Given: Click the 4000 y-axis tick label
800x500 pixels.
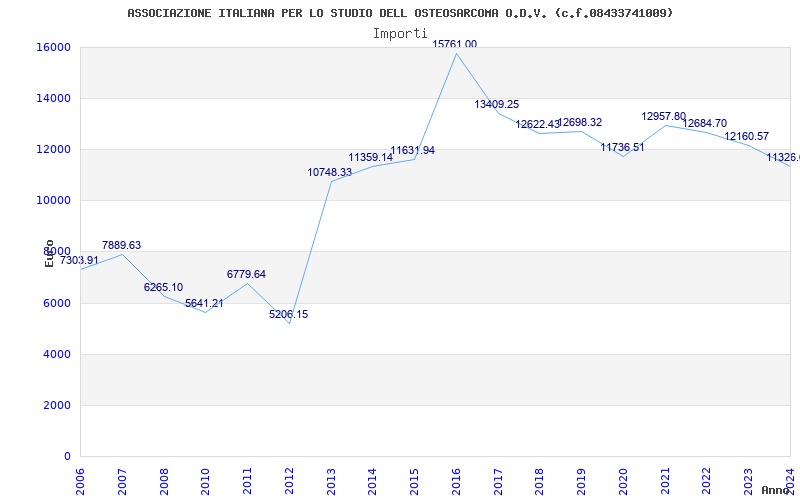Looking at the screenshot, I should tap(56, 355).
